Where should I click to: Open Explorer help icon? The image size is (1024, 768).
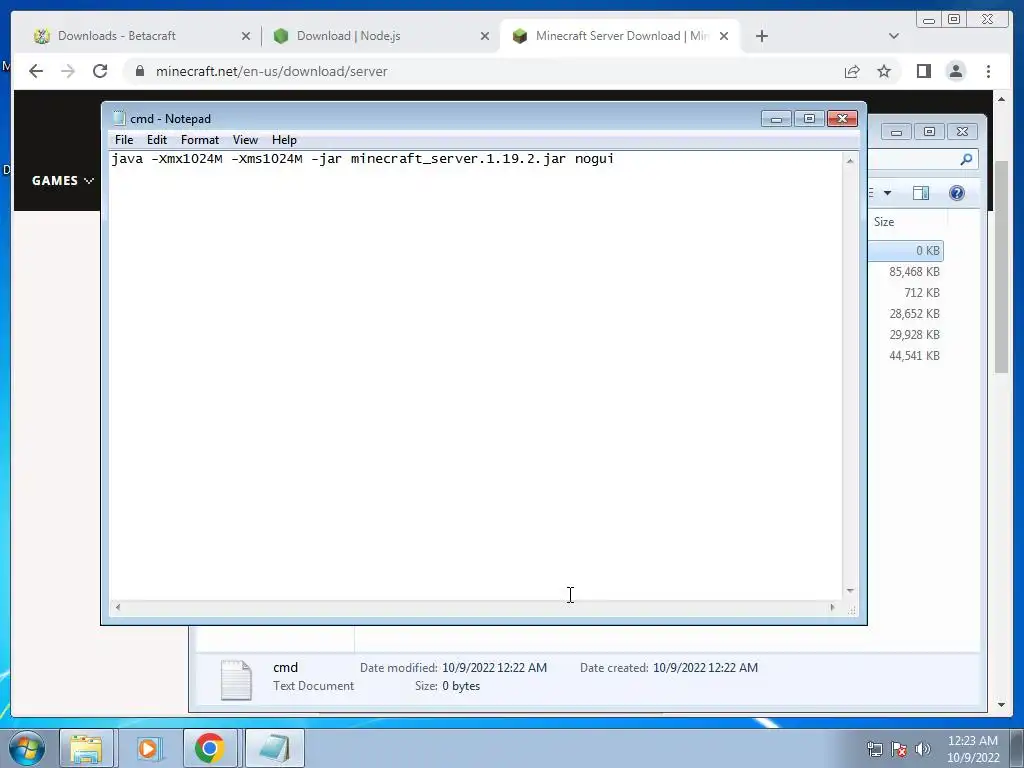pyautogui.click(x=957, y=193)
